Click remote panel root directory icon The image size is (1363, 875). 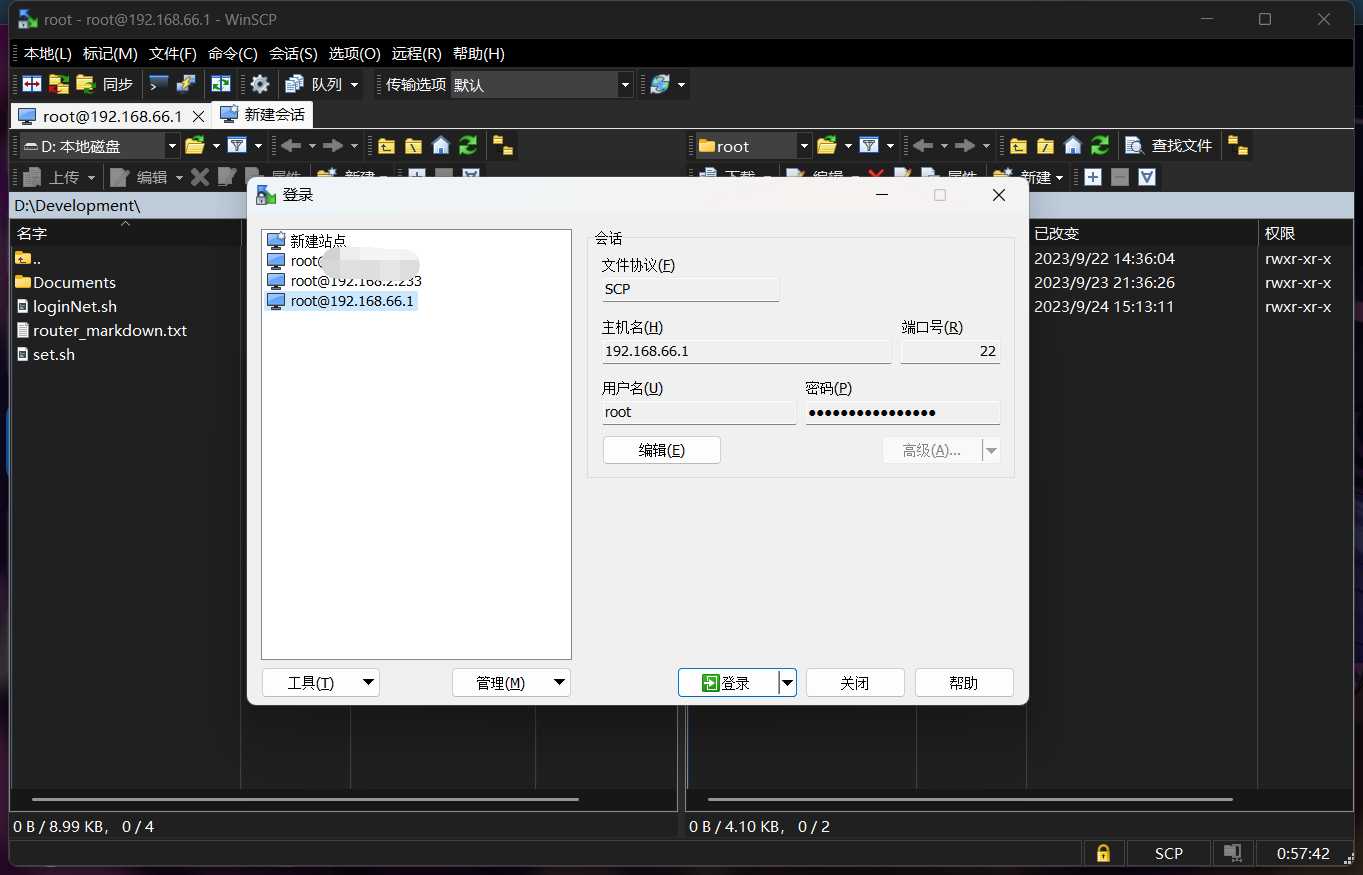tap(1045, 146)
